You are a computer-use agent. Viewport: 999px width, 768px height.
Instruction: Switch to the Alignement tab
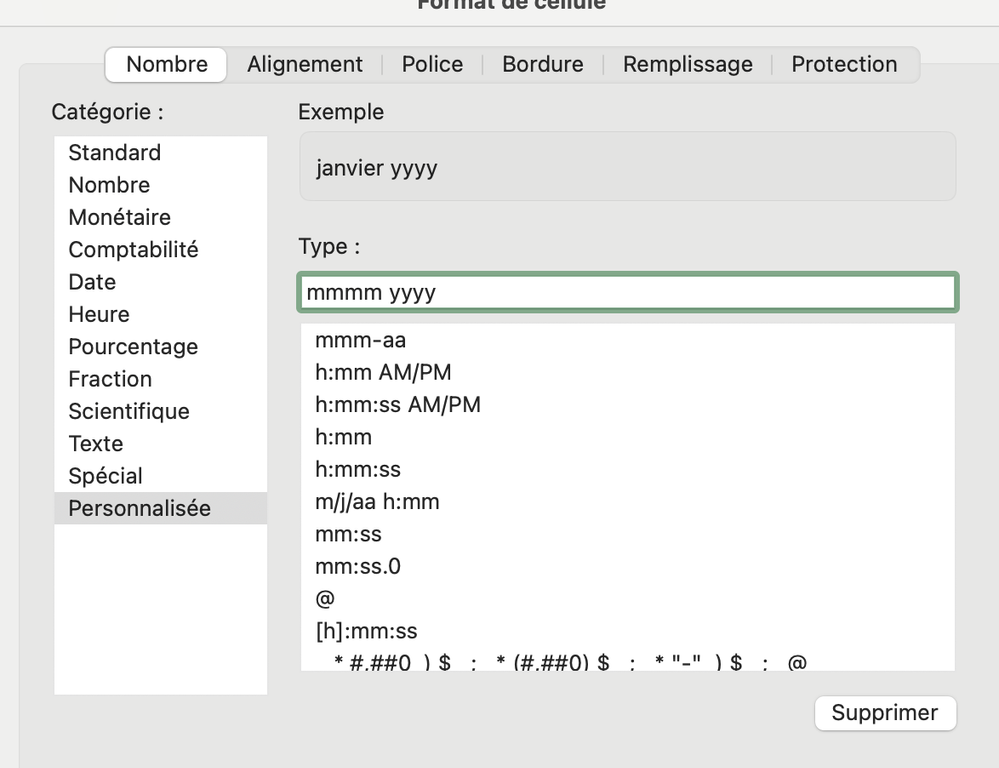click(x=305, y=64)
